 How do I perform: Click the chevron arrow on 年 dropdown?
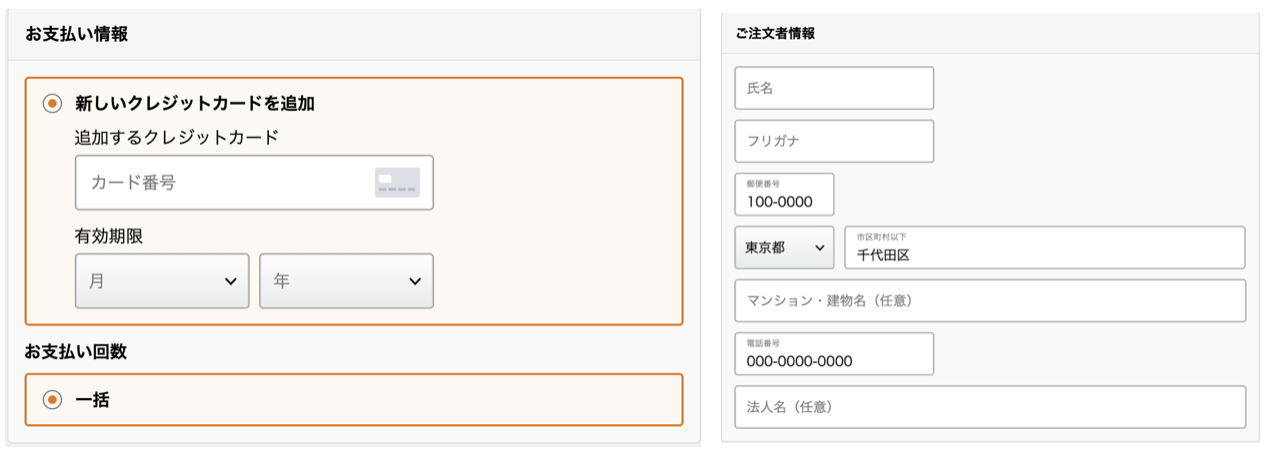415,282
